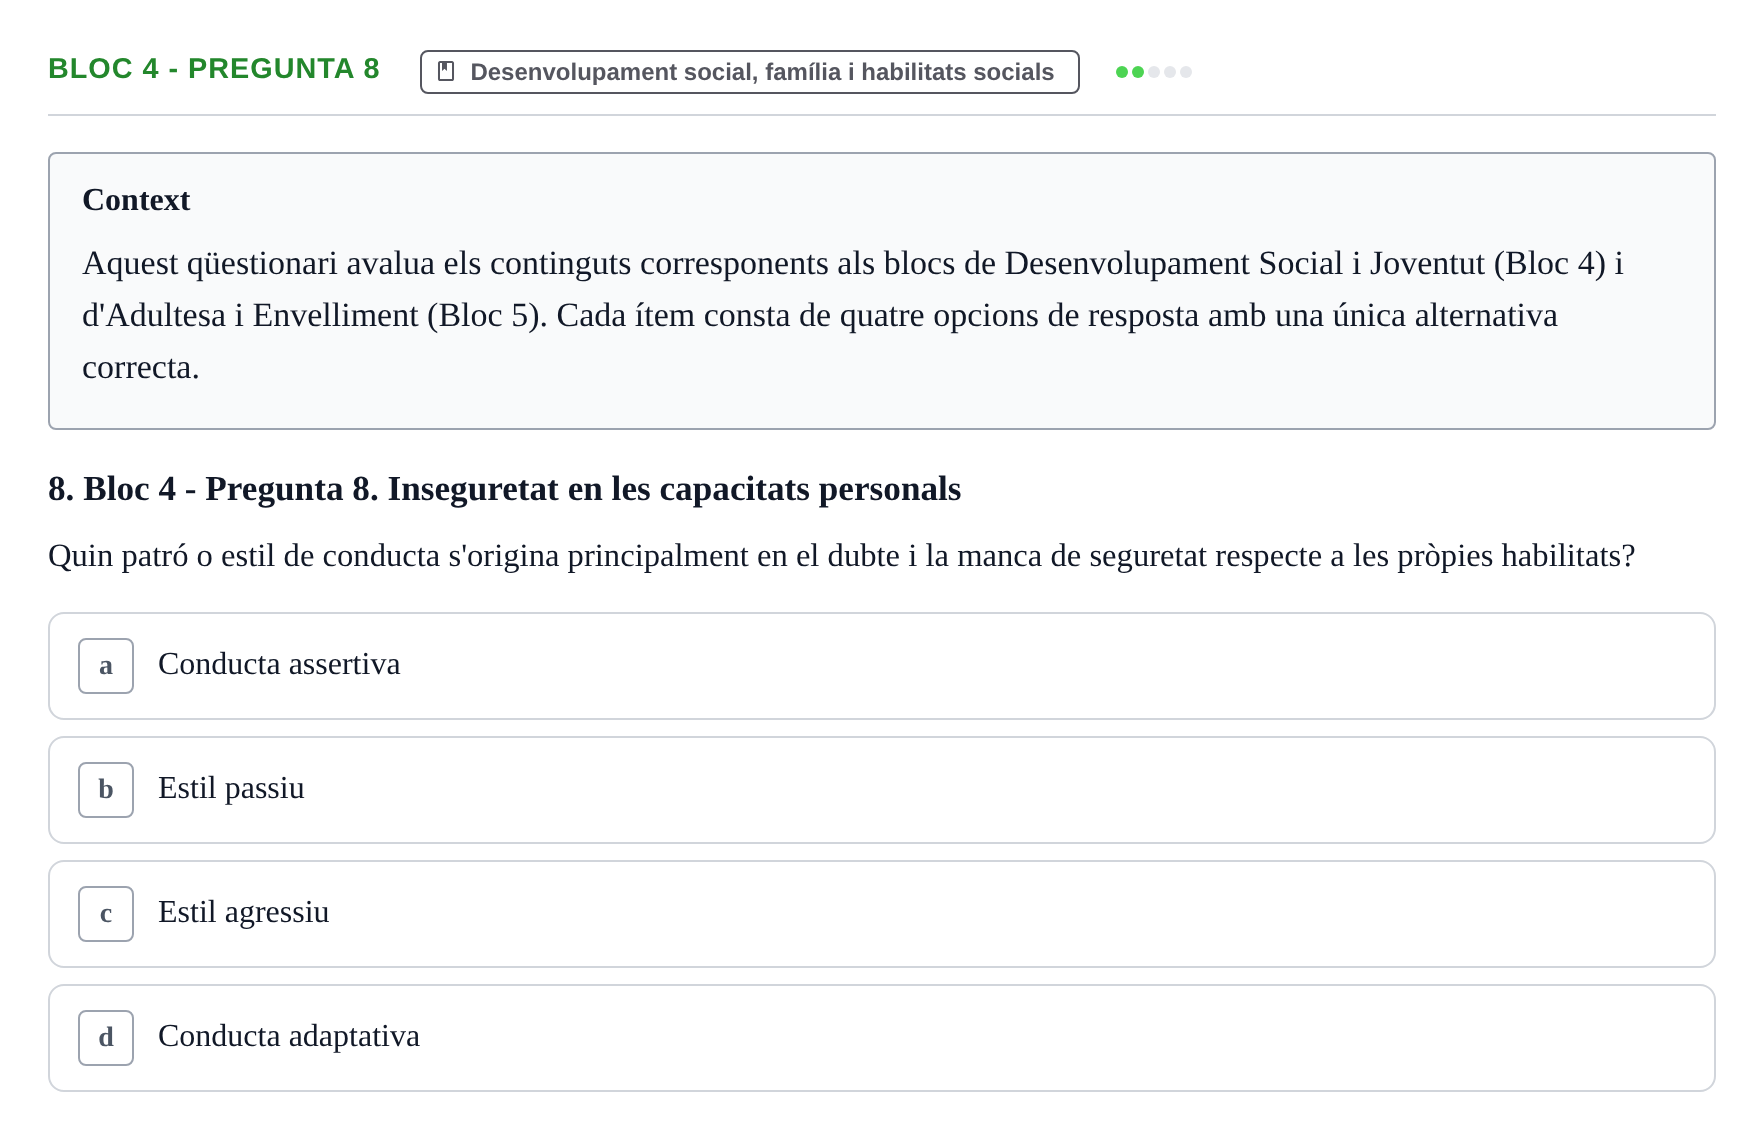This screenshot has width=1764, height=1142.
Task: Select answer option a Conducta assertiva
Action: point(881,666)
